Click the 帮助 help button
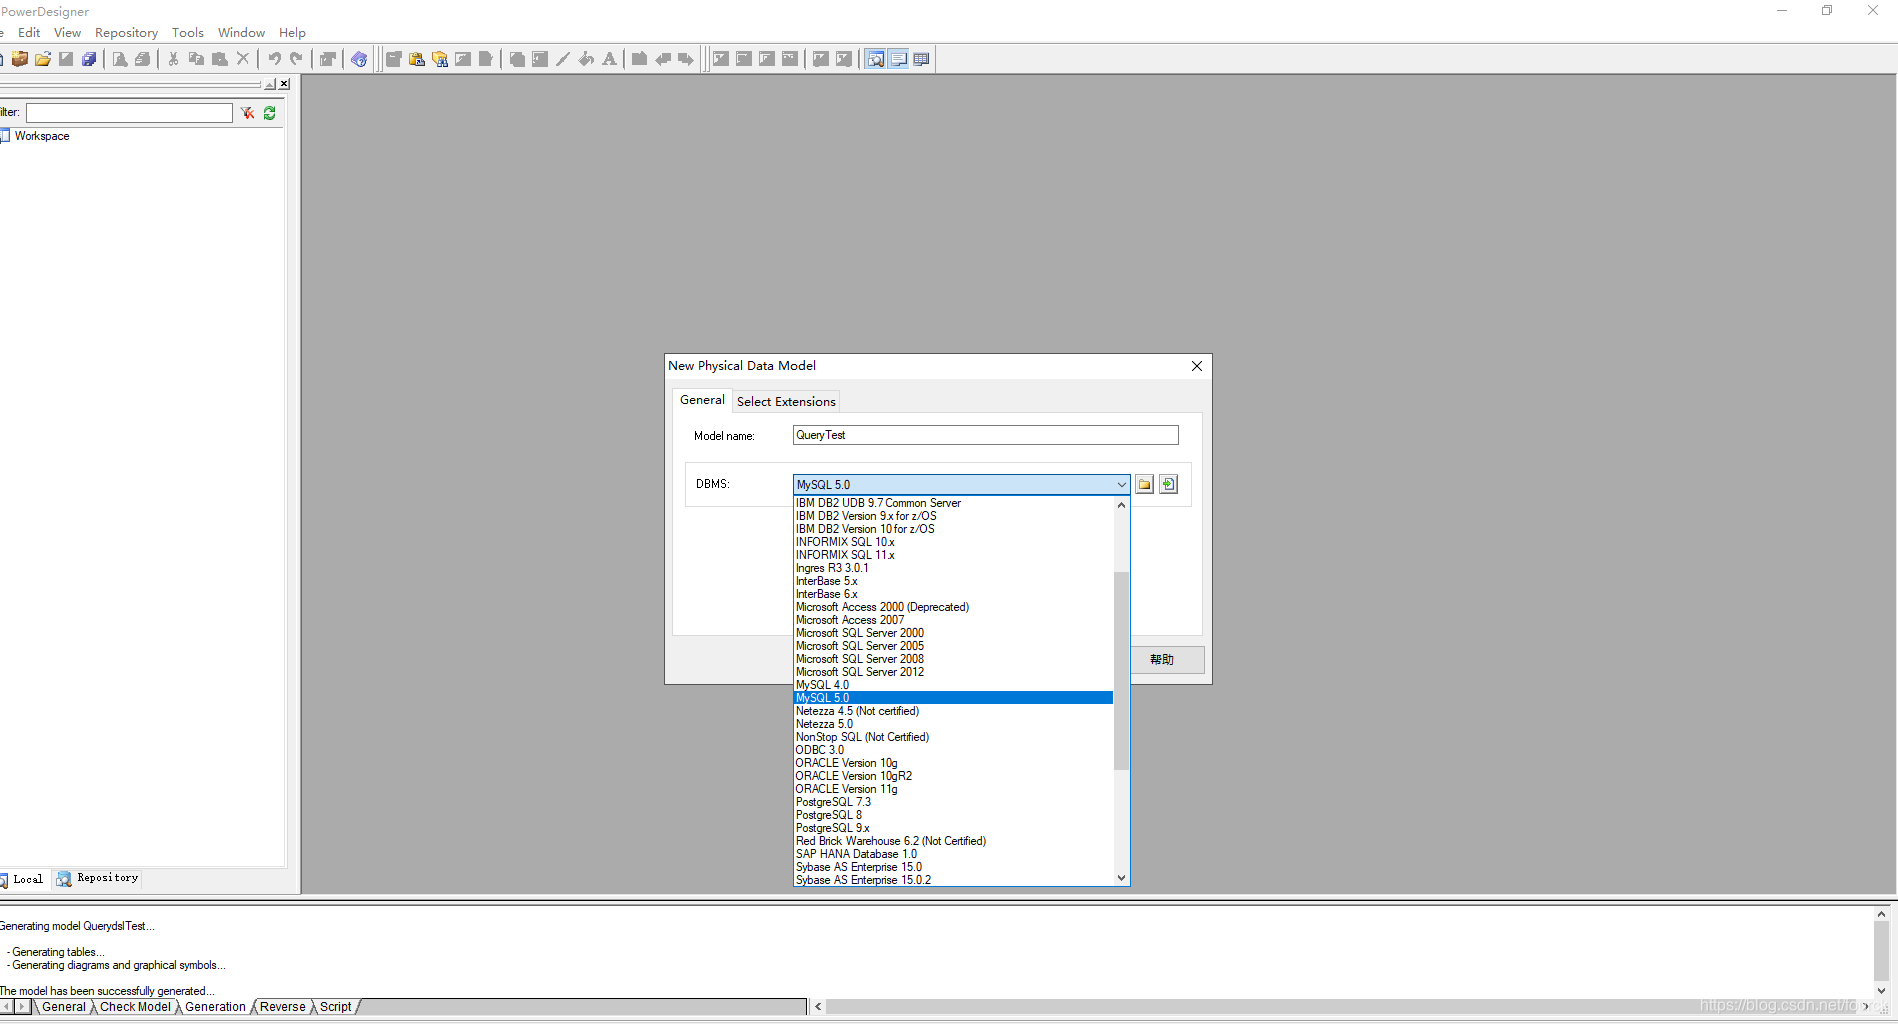 tap(1161, 660)
